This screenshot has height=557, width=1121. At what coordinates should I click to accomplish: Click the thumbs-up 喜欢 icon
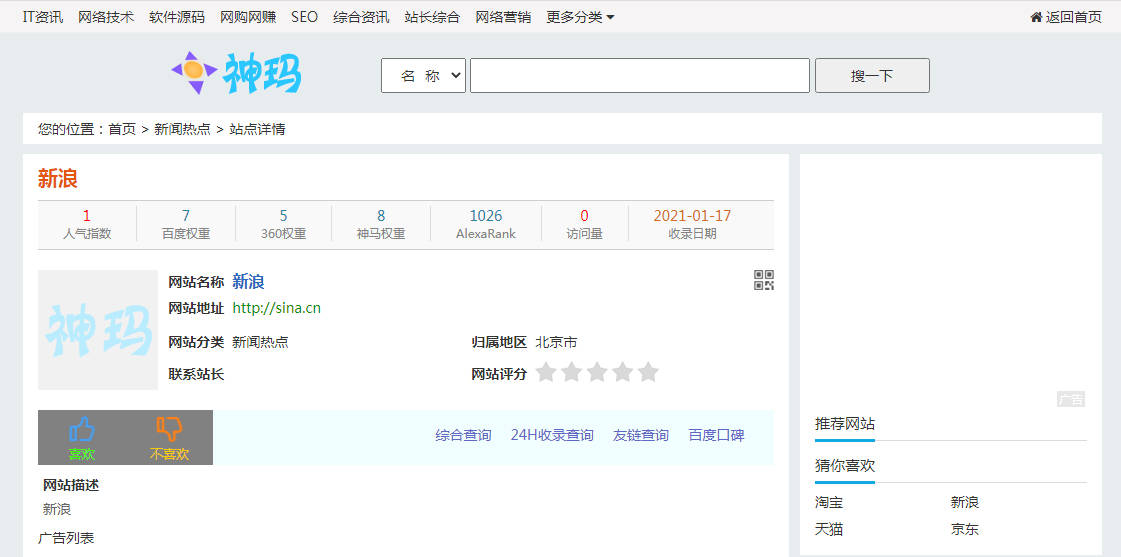pyautogui.click(x=82, y=430)
